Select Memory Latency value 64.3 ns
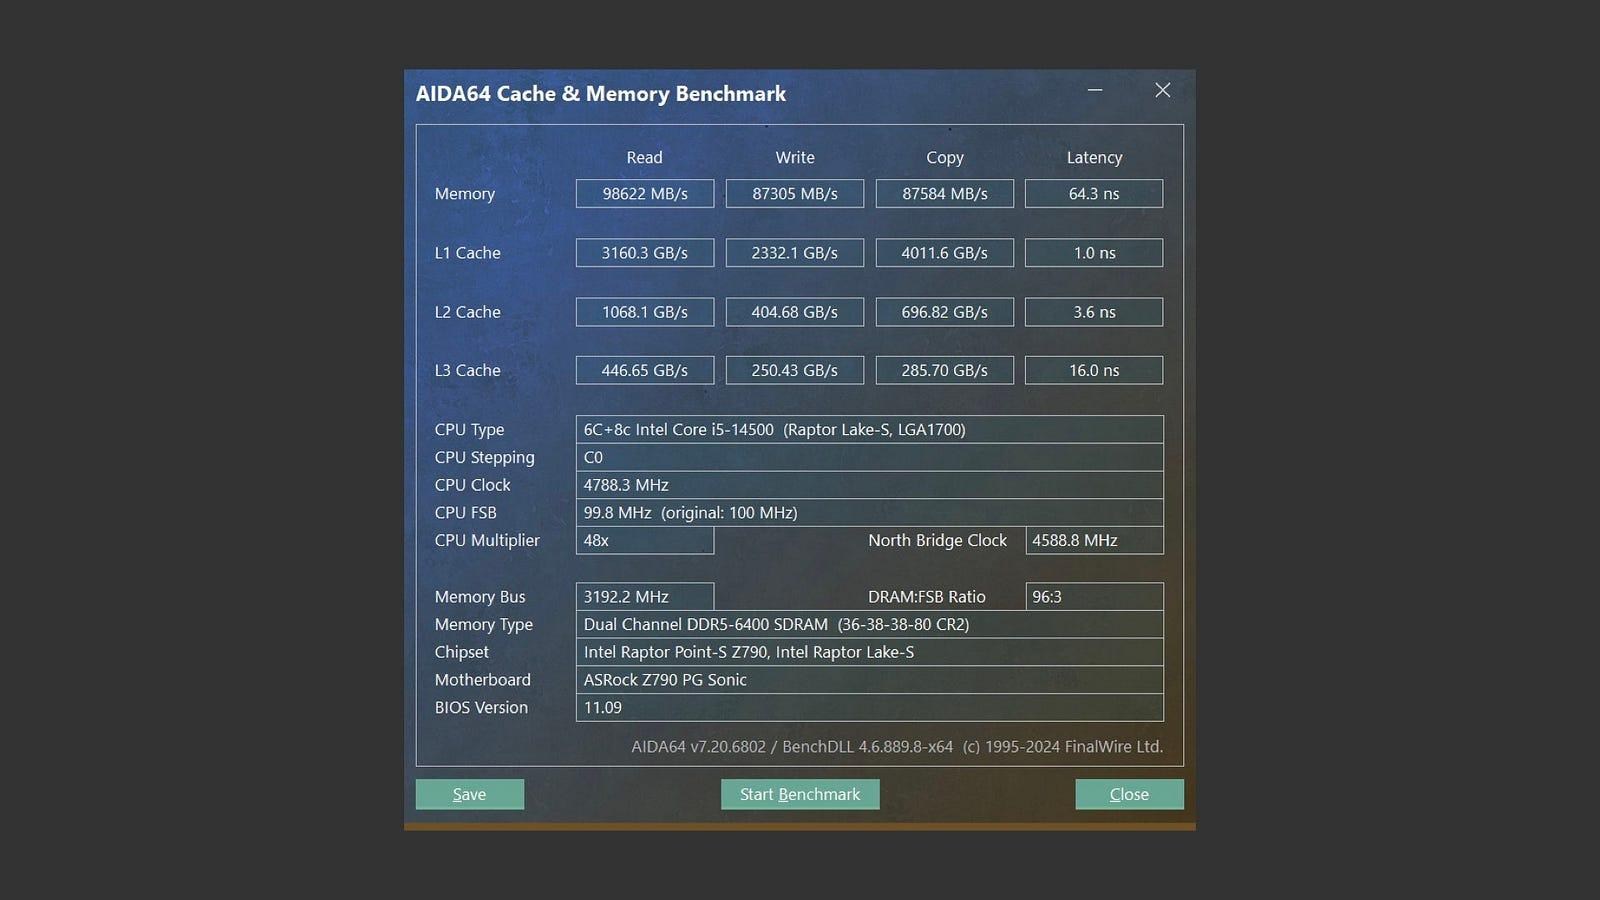This screenshot has width=1600, height=900. [1094, 193]
